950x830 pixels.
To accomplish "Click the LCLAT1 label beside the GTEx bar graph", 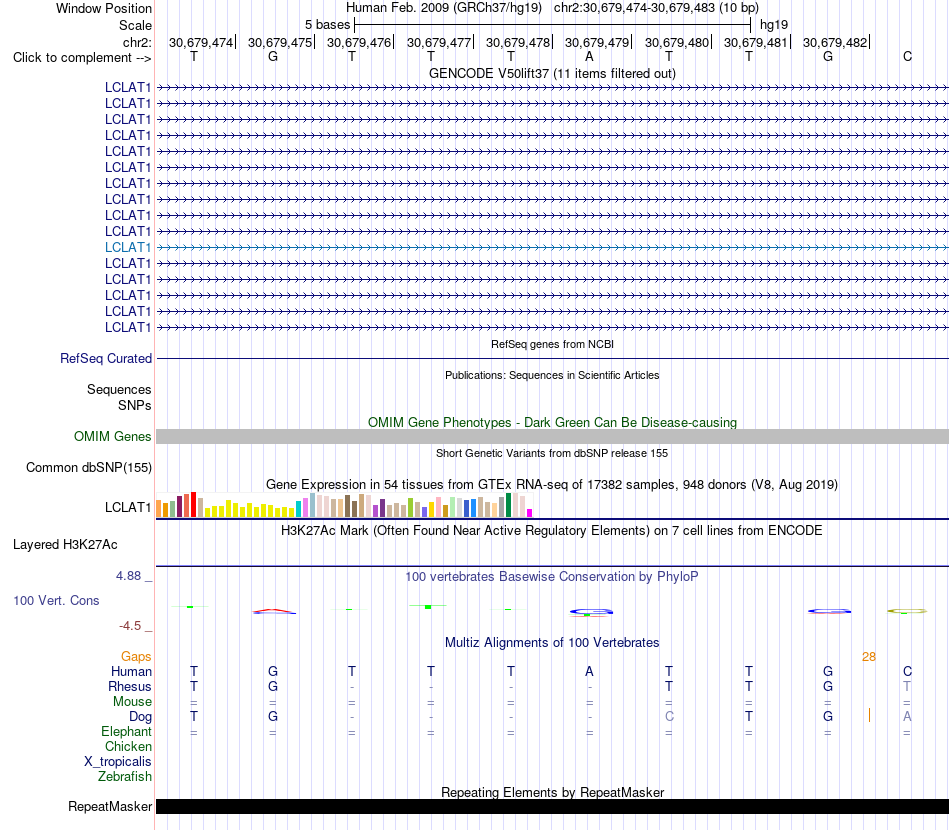I will click(127, 507).
